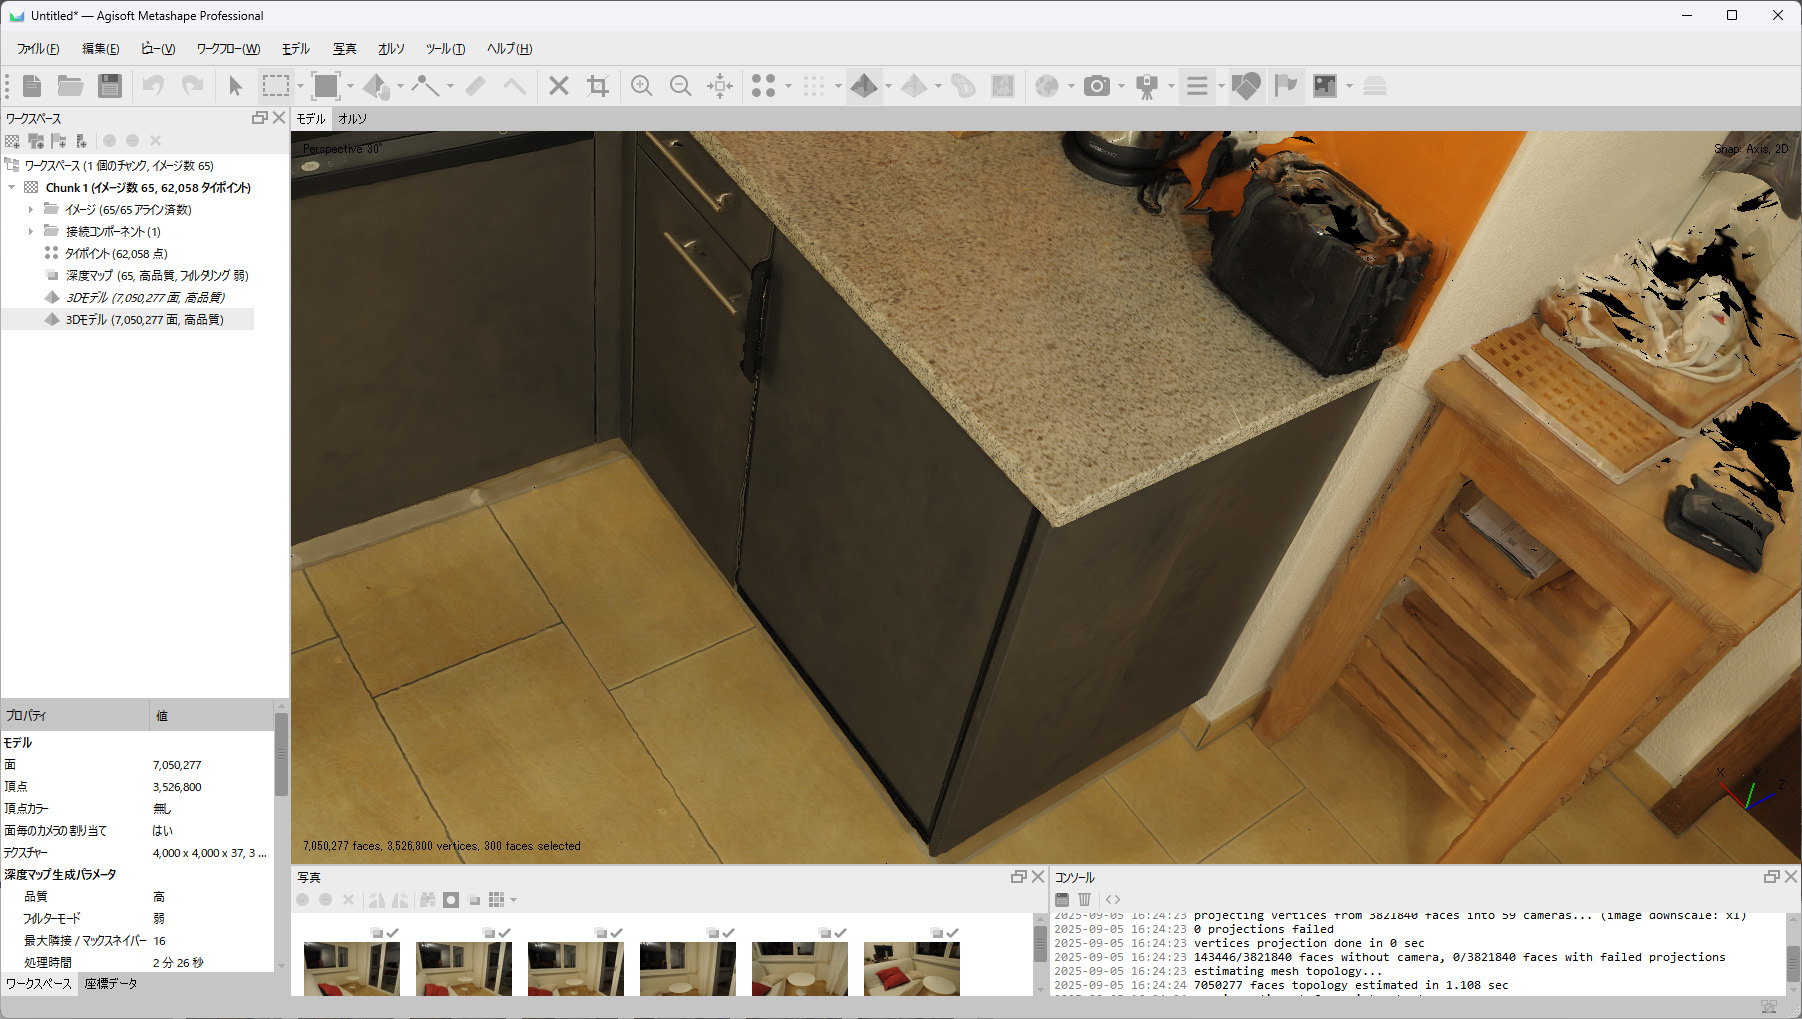This screenshot has height=1019, width=1802.
Task: Open 3D model display mode dropdown arrow
Action: 888,86
